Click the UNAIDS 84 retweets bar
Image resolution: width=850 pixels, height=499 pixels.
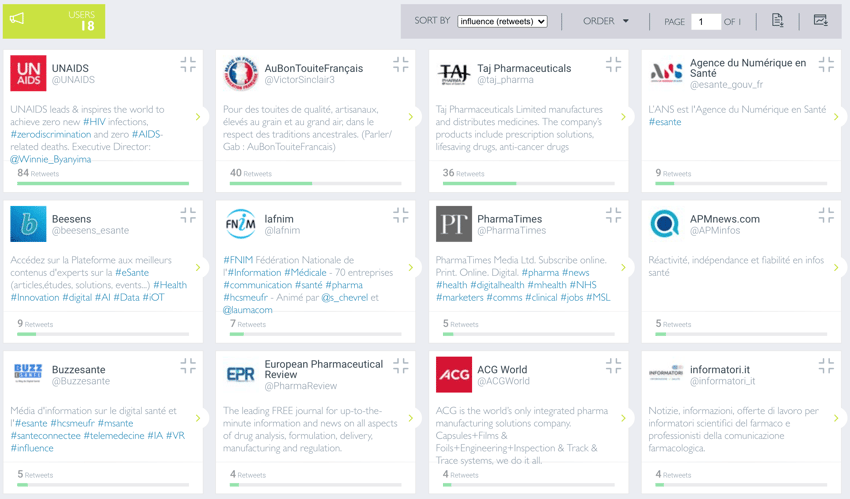pyautogui.click(x=103, y=184)
